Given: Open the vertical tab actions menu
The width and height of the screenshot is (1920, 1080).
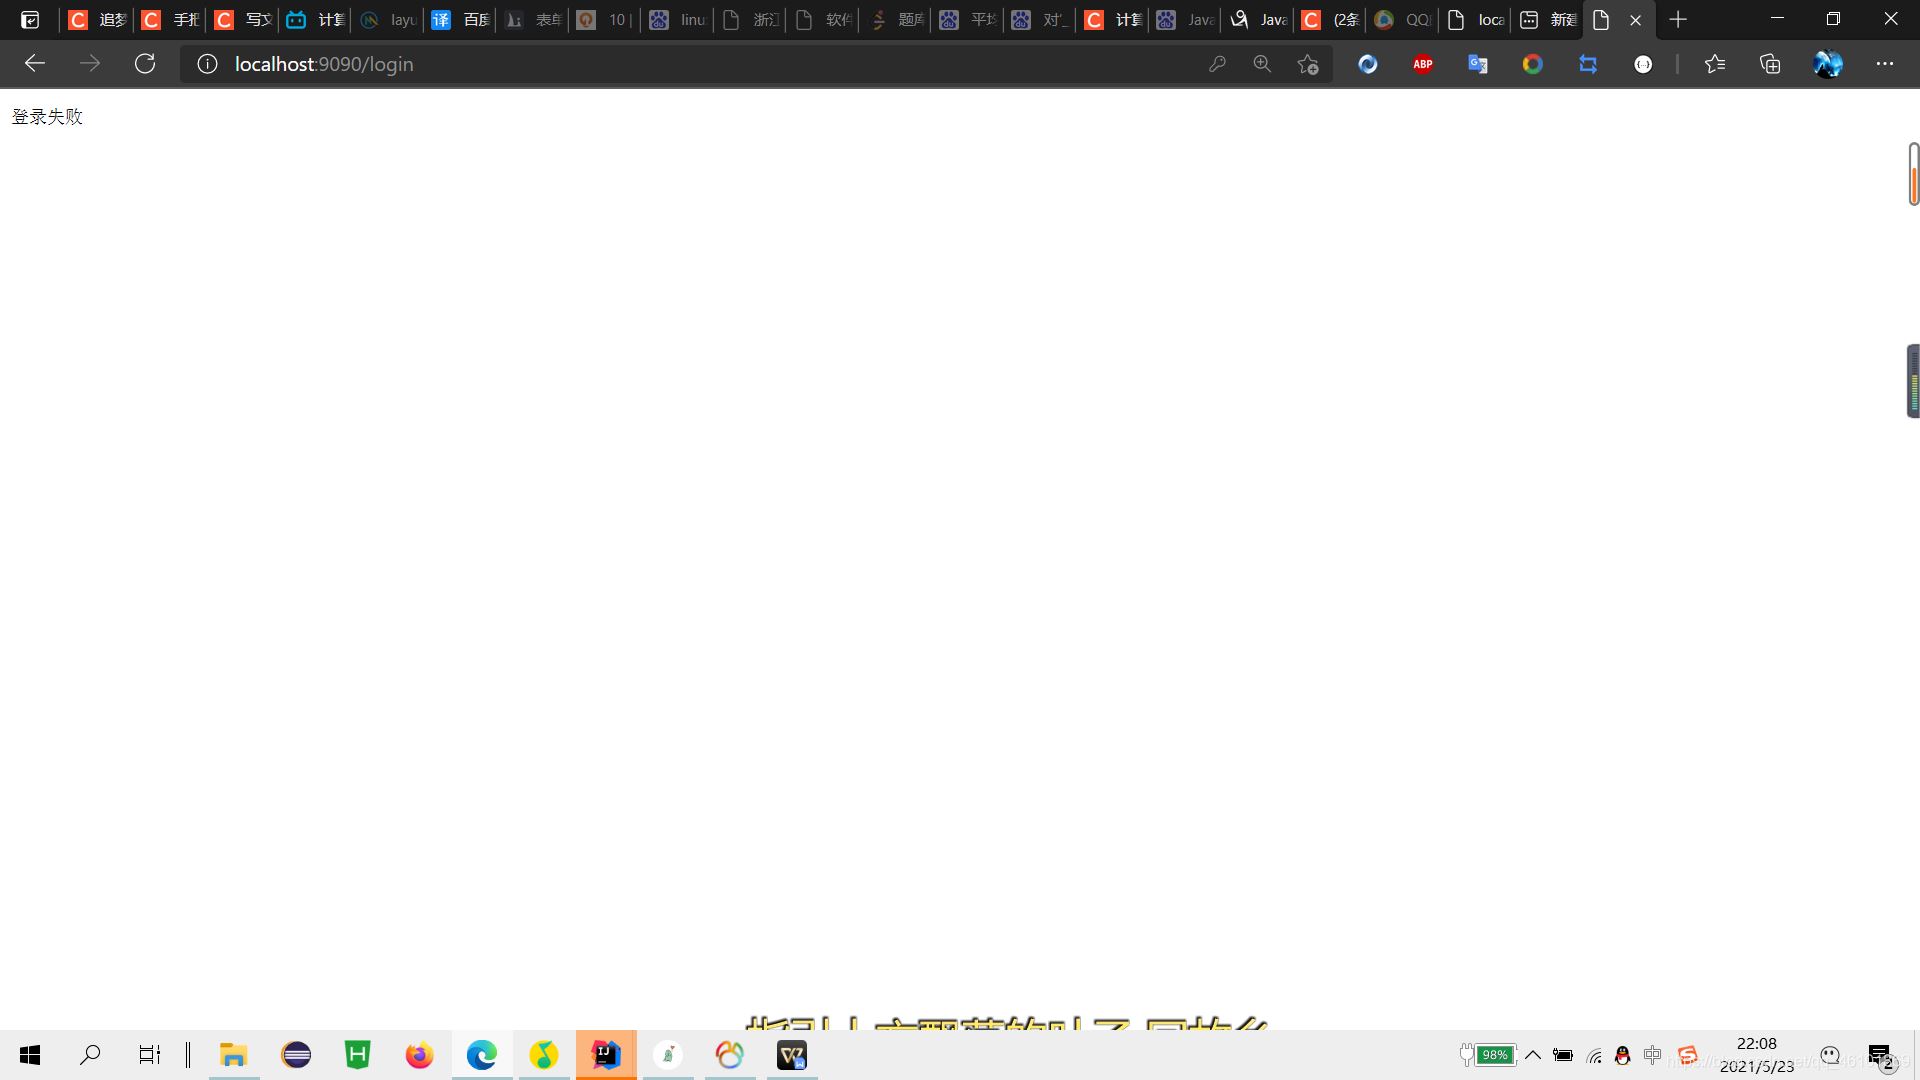Looking at the screenshot, I should tap(30, 20).
